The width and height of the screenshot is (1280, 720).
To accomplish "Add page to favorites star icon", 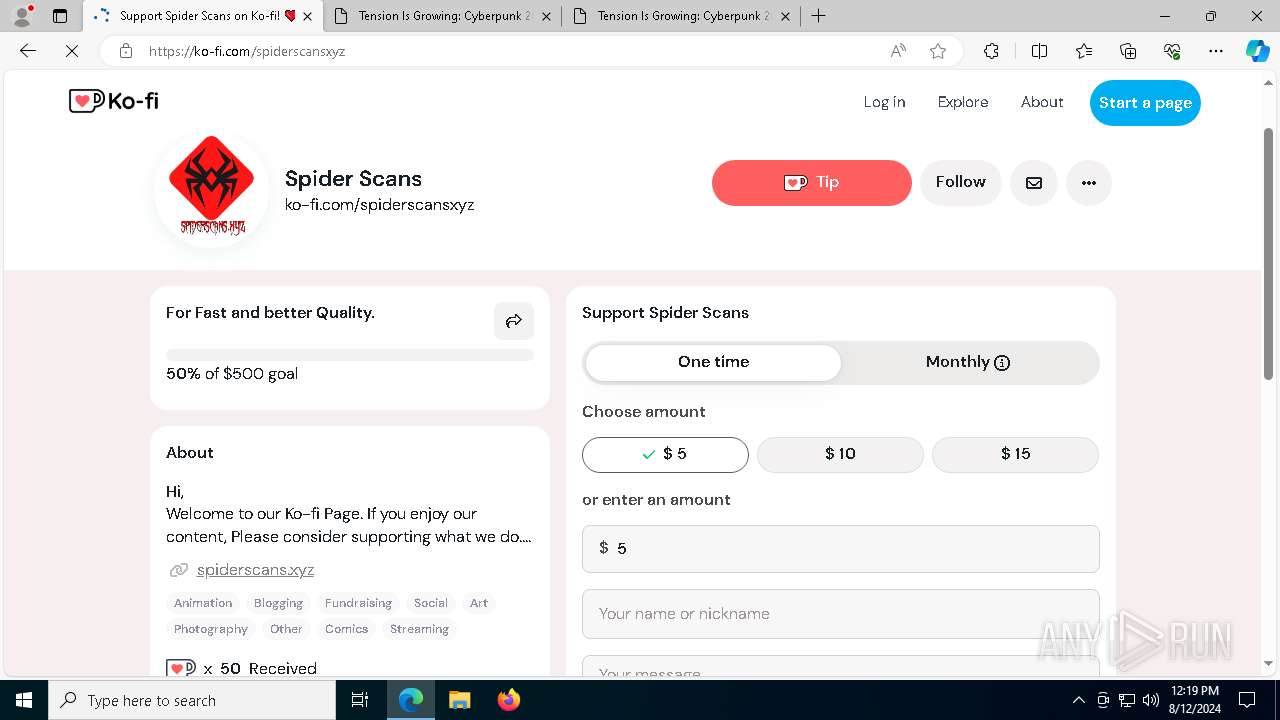I will tap(938, 51).
